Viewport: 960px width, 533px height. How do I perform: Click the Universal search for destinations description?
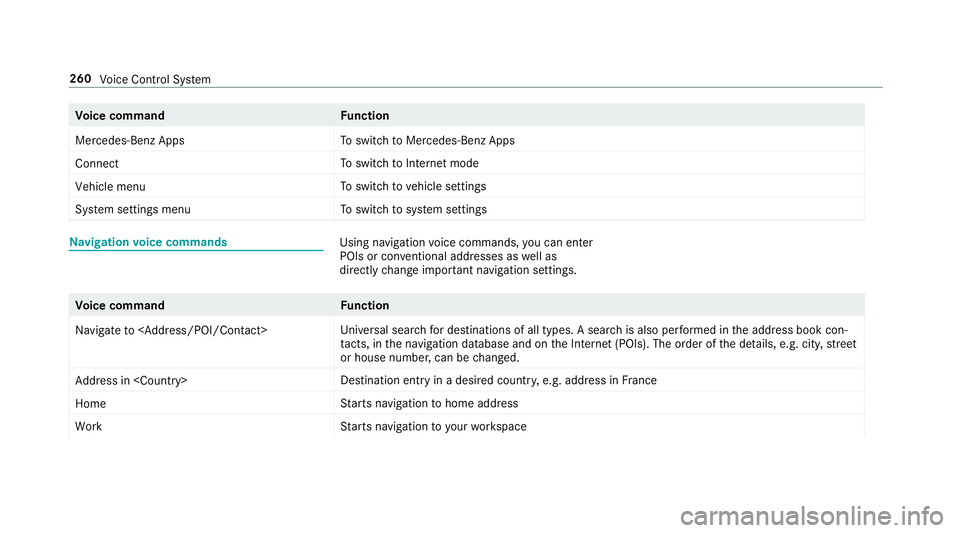[598, 343]
